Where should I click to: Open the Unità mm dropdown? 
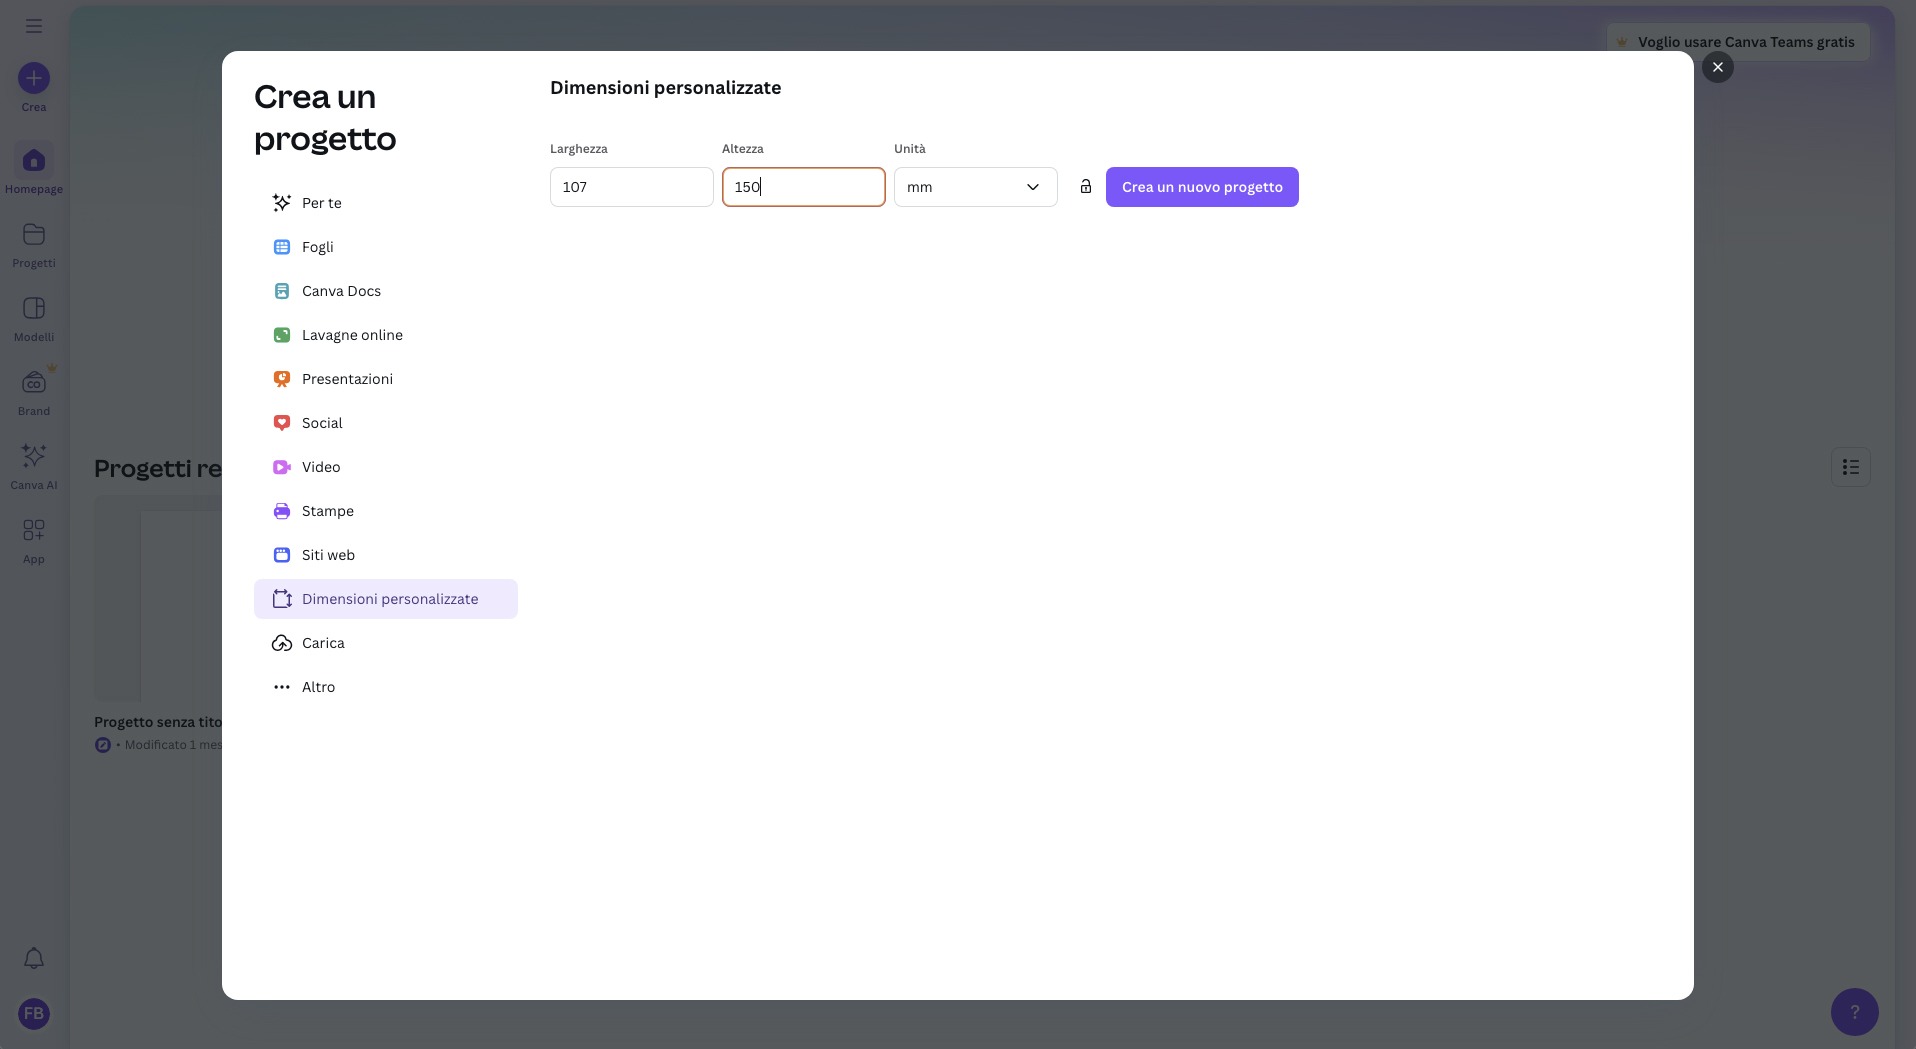(975, 187)
